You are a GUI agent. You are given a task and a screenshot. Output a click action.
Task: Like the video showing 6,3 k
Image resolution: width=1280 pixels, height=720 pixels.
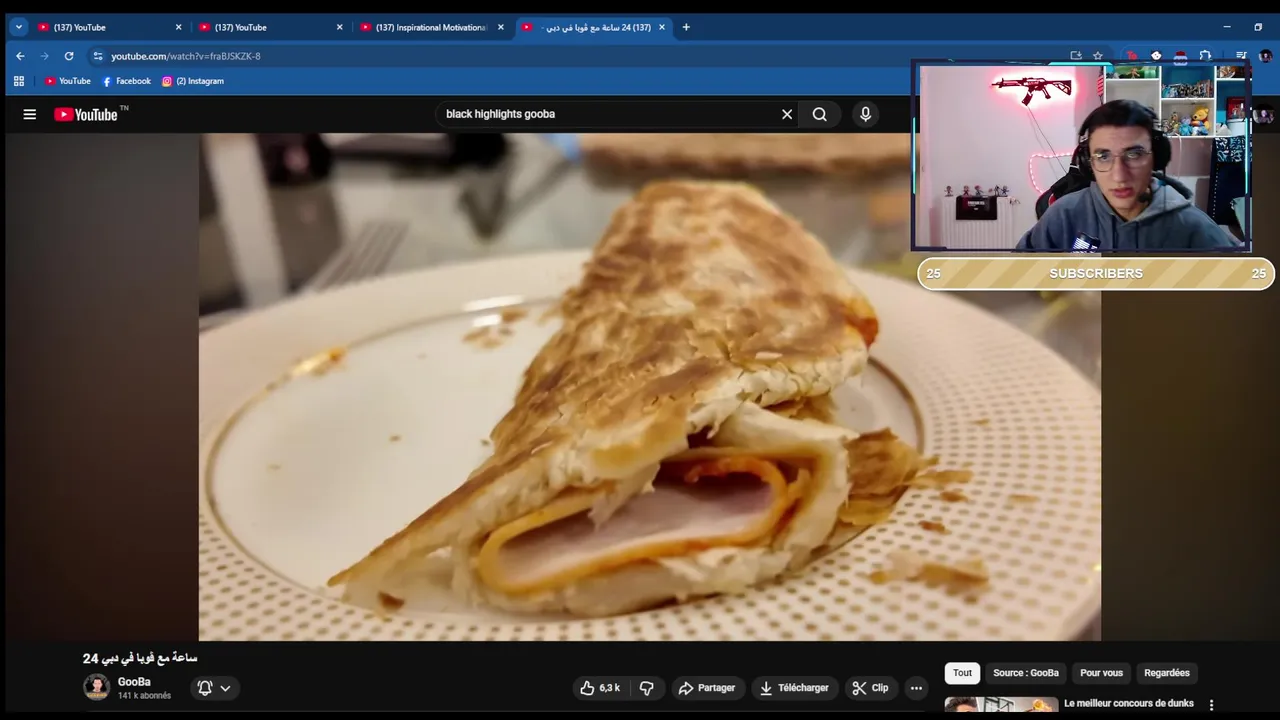(600, 688)
